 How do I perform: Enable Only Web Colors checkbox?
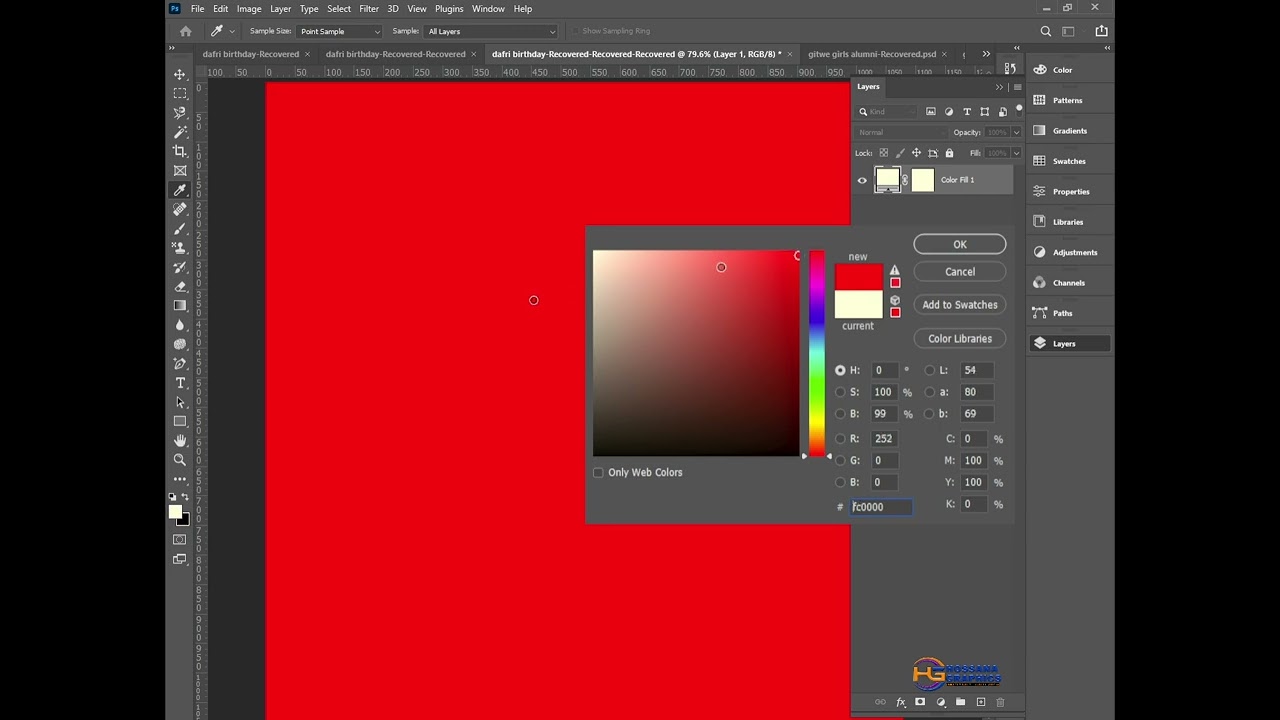(598, 472)
